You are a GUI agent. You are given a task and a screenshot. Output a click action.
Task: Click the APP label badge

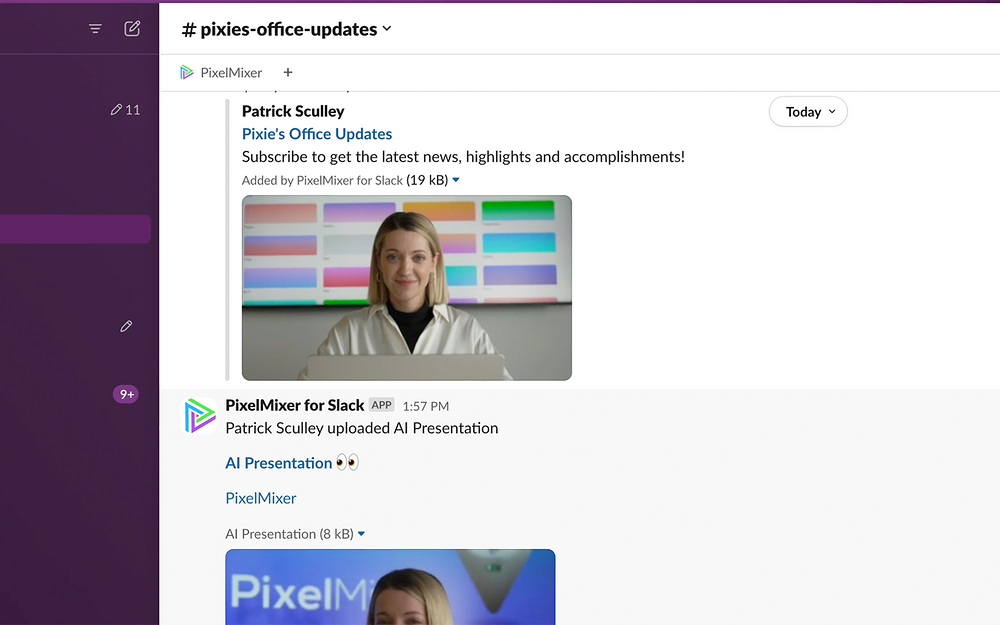[381, 405]
